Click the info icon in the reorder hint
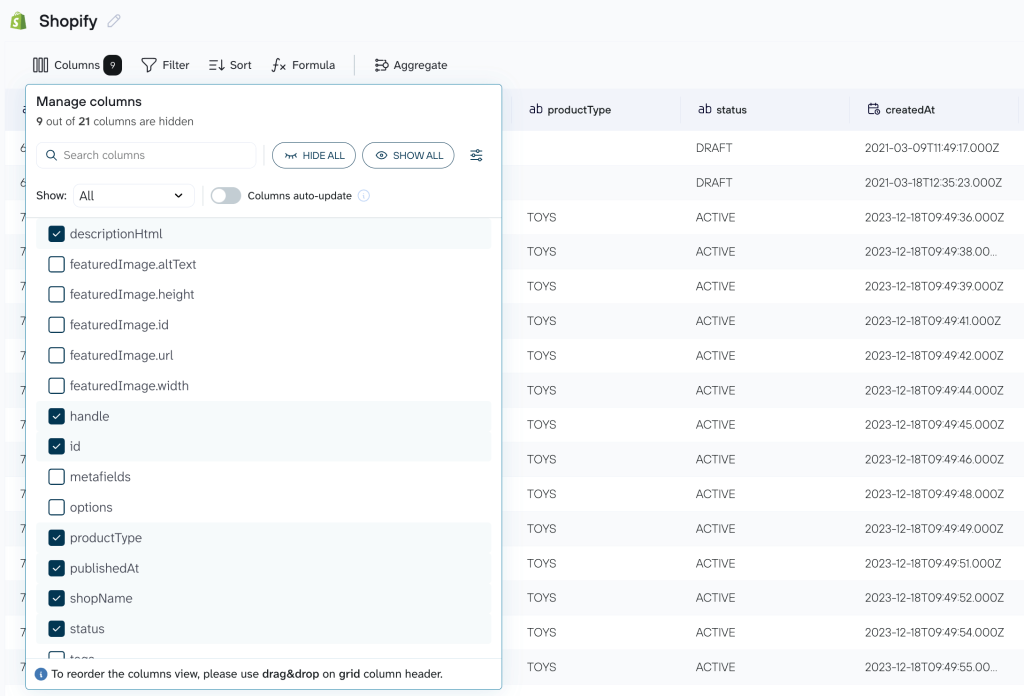The height and width of the screenshot is (696, 1024). pyautogui.click(x=40, y=674)
